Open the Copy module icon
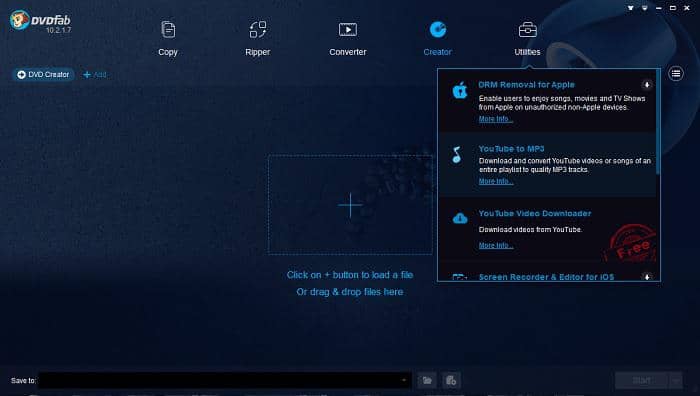Image resolution: width=700 pixels, height=396 pixels. click(168, 30)
